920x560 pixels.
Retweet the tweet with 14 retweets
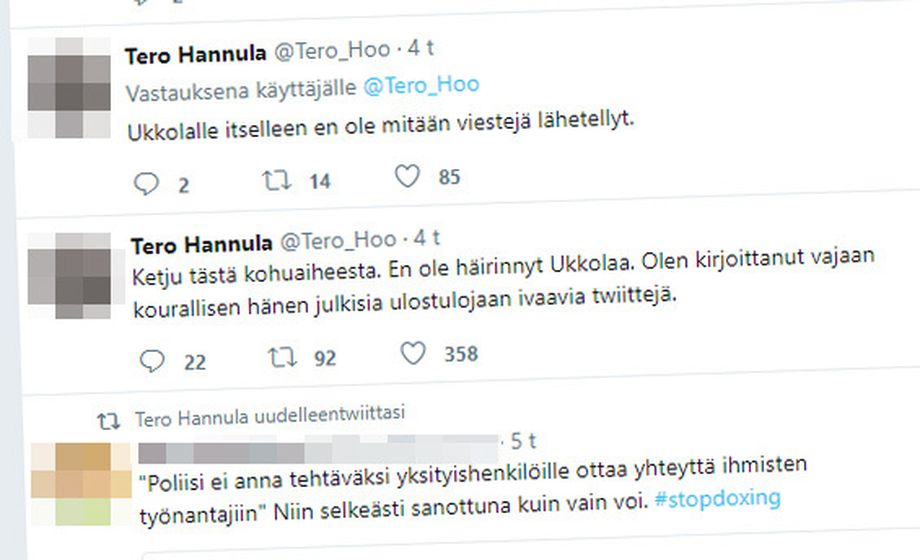click(x=276, y=180)
